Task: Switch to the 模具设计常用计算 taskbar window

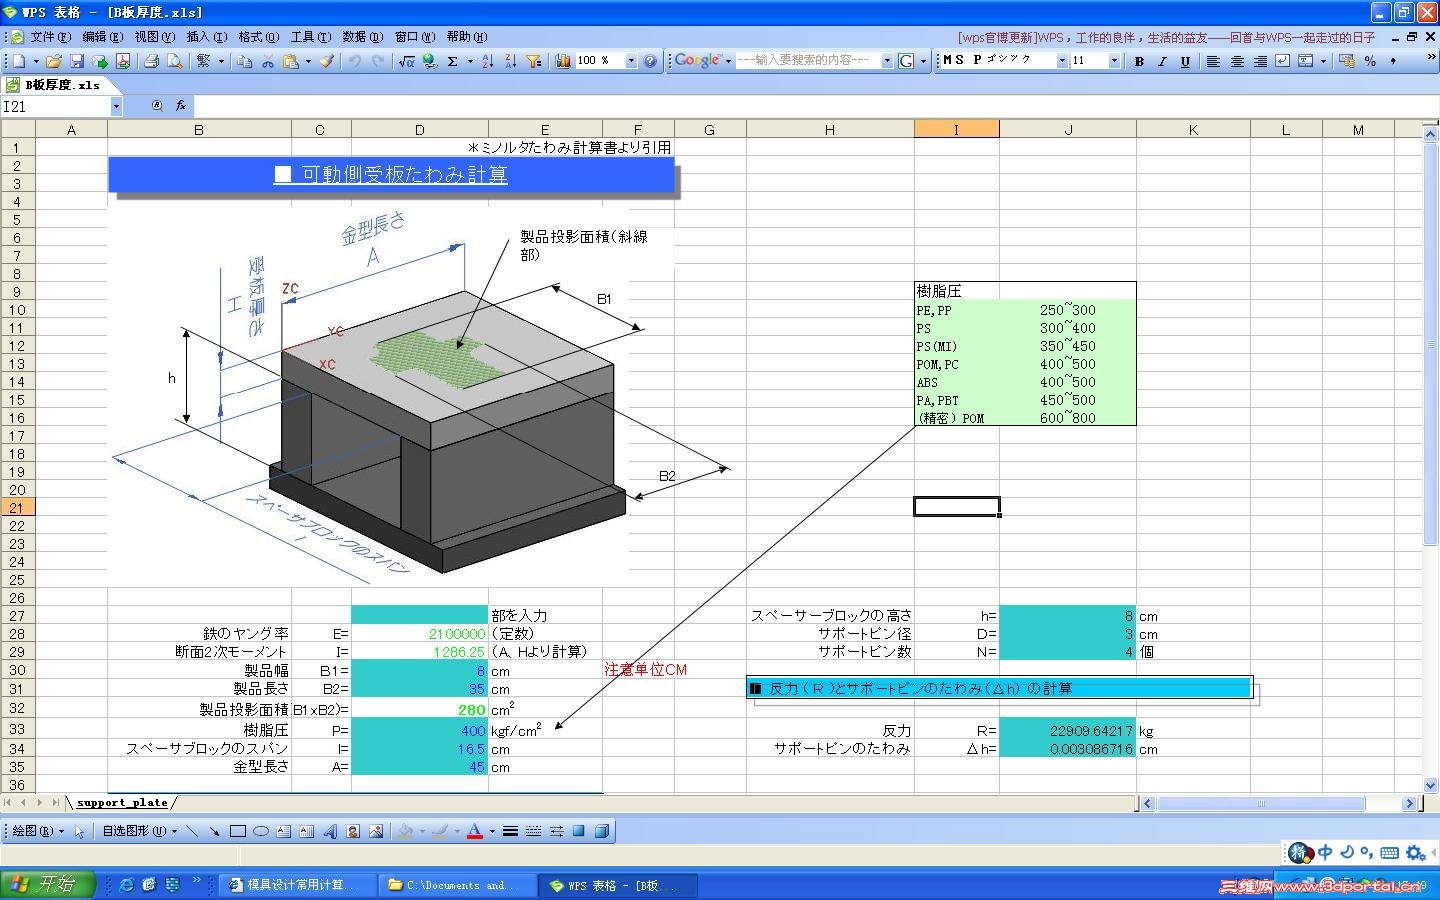Action: [x=296, y=885]
